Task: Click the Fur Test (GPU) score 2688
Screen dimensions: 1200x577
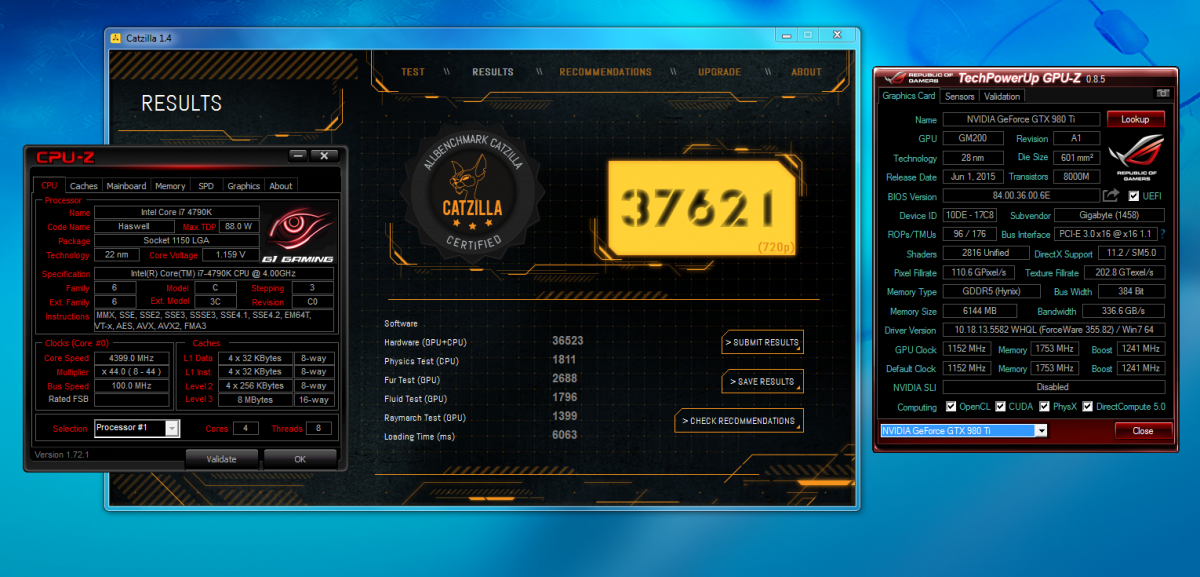Action: [x=565, y=379]
